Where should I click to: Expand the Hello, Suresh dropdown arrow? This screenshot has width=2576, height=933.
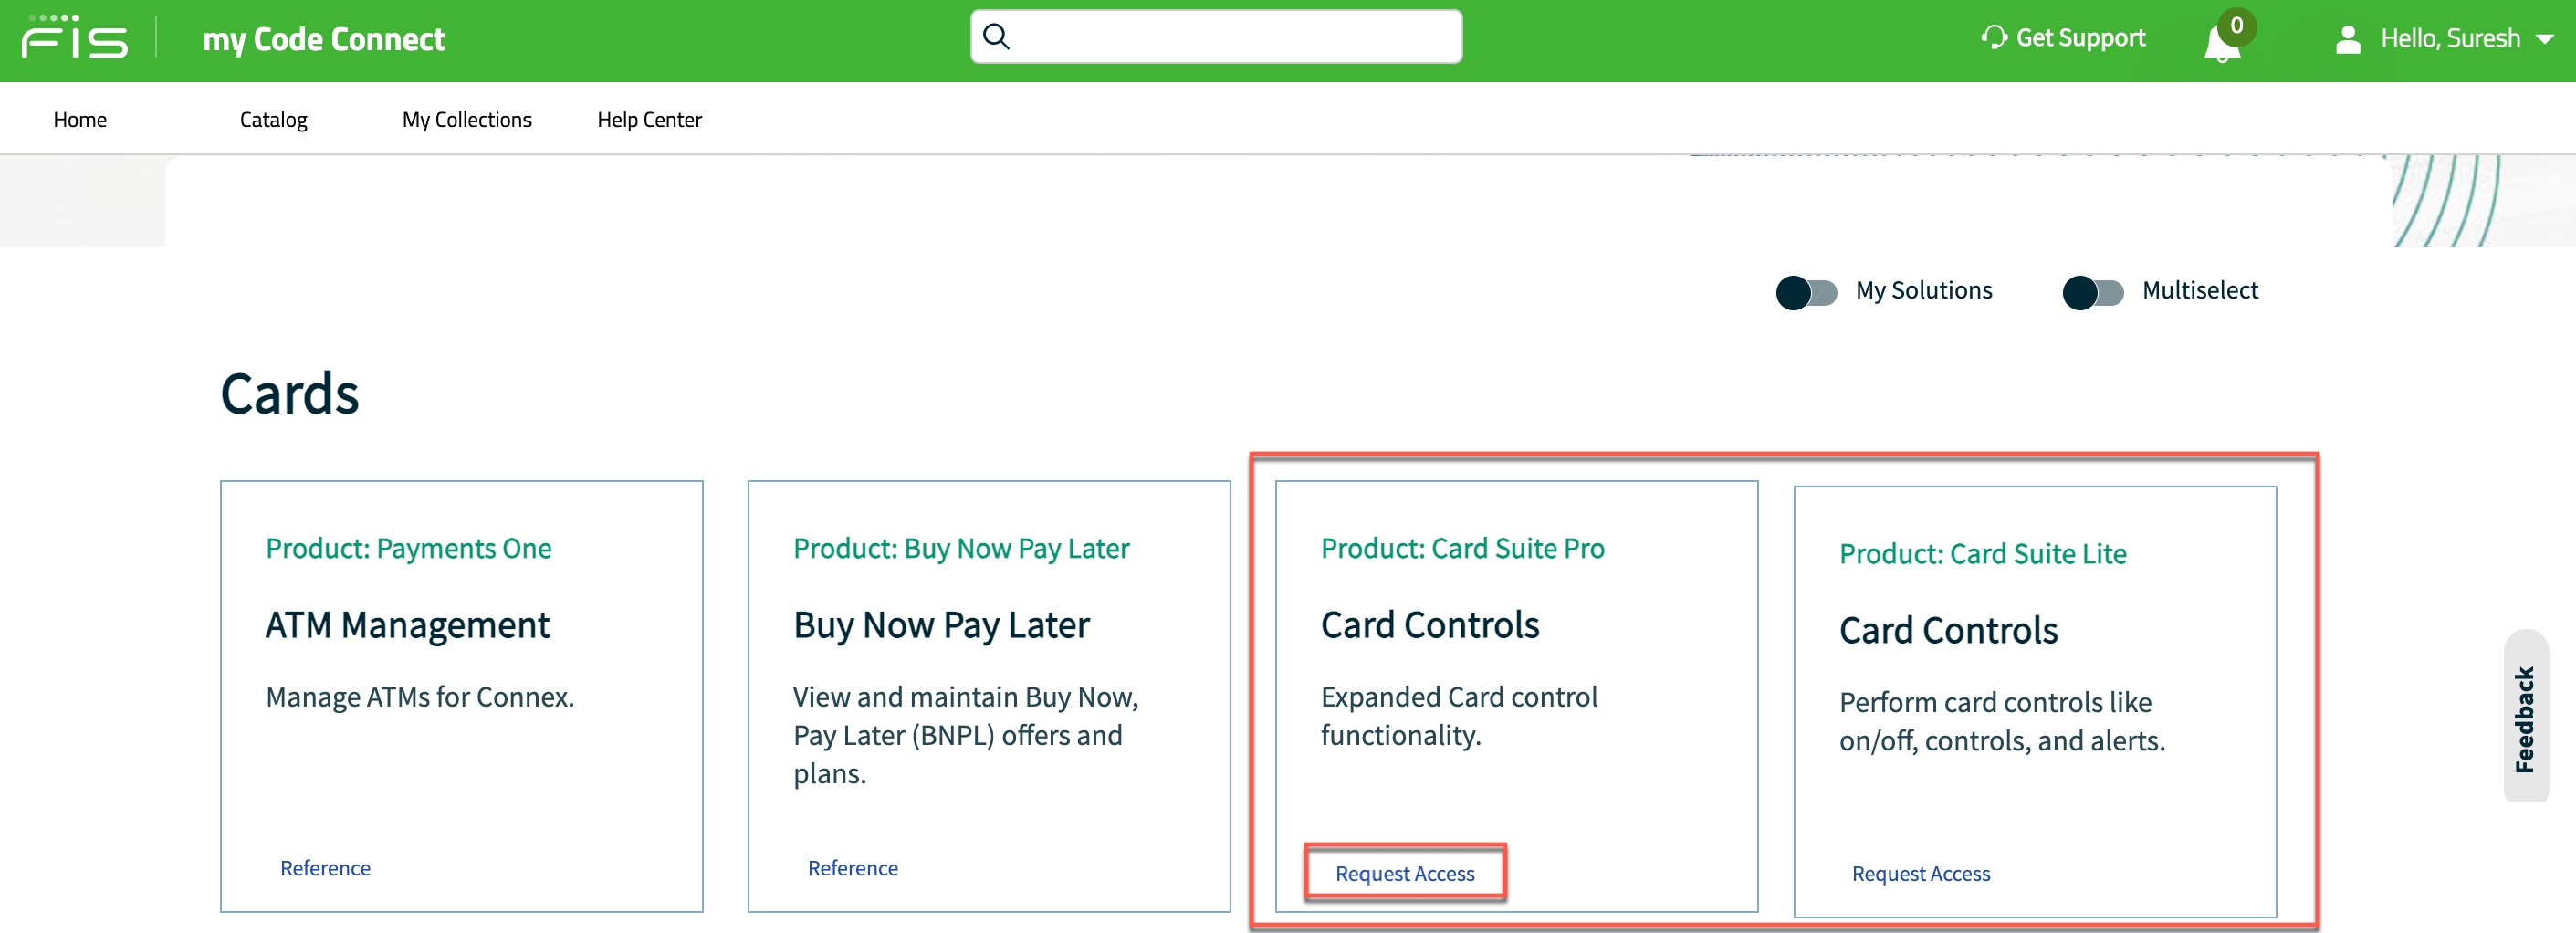click(x=2545, y=40)
